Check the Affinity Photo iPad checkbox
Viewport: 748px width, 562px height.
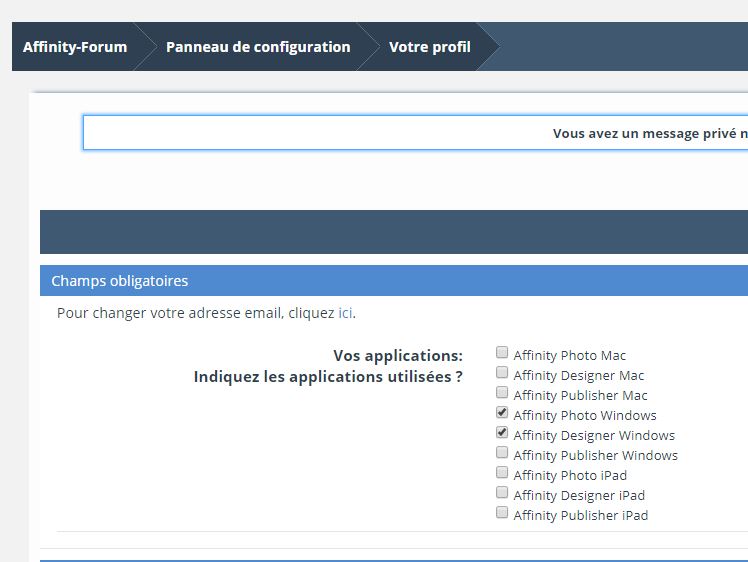[x=502, y=472]
